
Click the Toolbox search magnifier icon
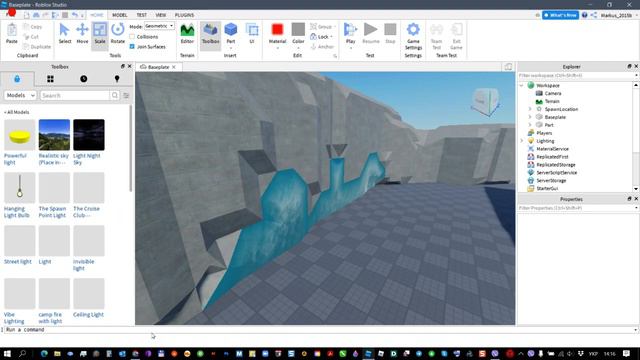coord(115,95)
